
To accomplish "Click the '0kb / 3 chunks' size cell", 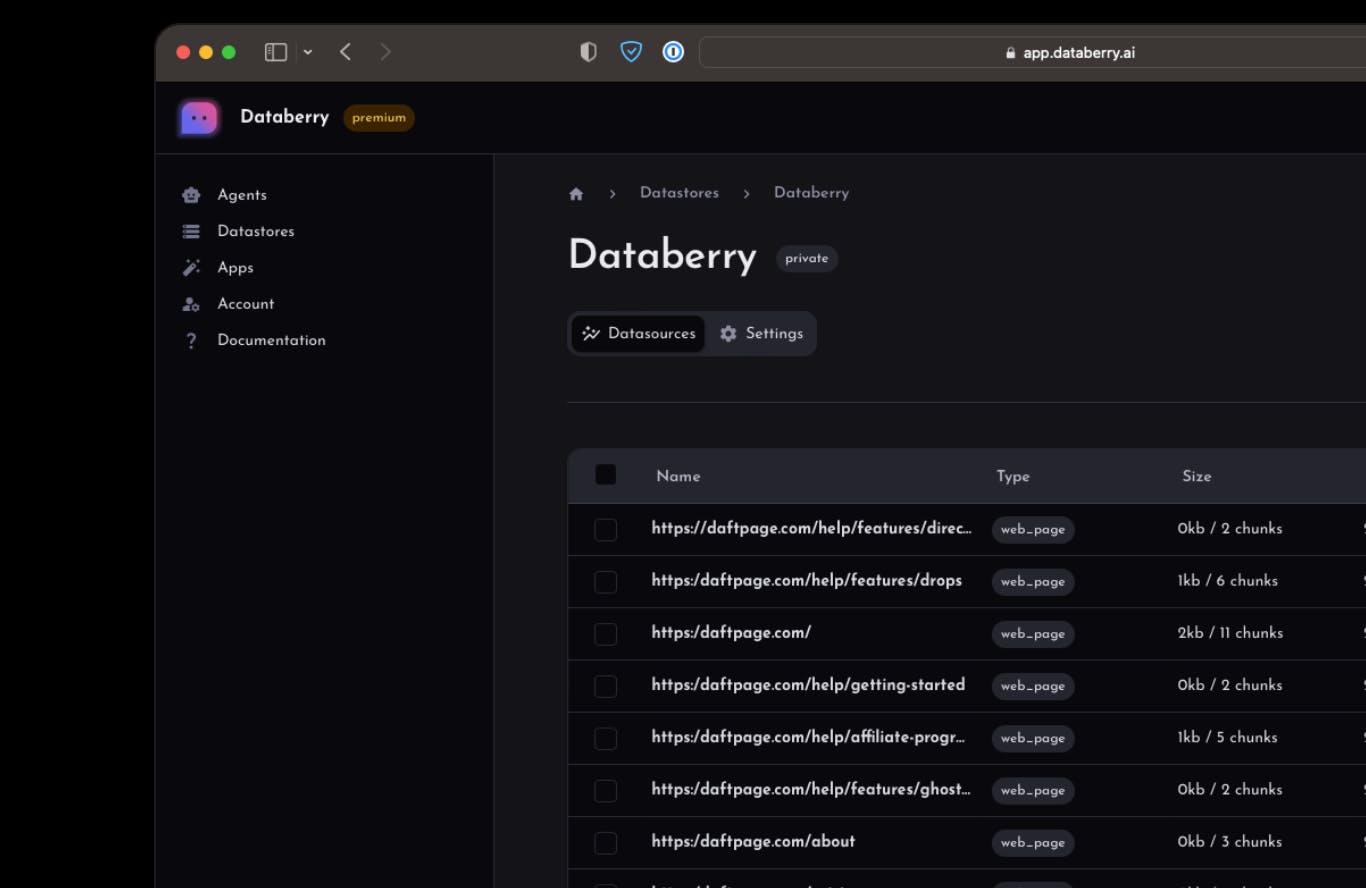I will (x=1229, y=841).
